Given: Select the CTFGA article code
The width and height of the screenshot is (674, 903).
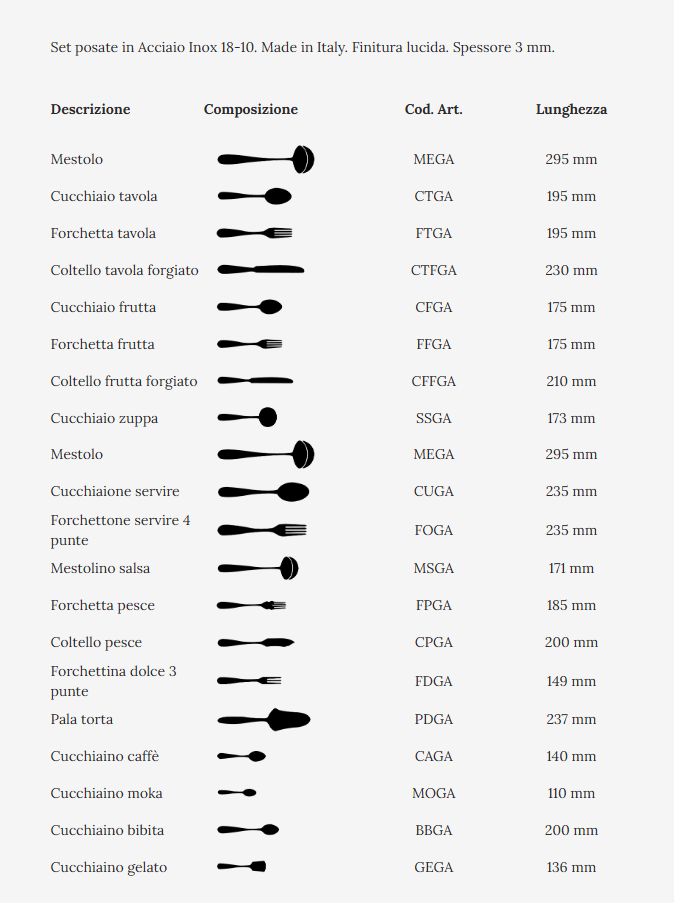Looking at the screenshot, I should pos(434,270).
